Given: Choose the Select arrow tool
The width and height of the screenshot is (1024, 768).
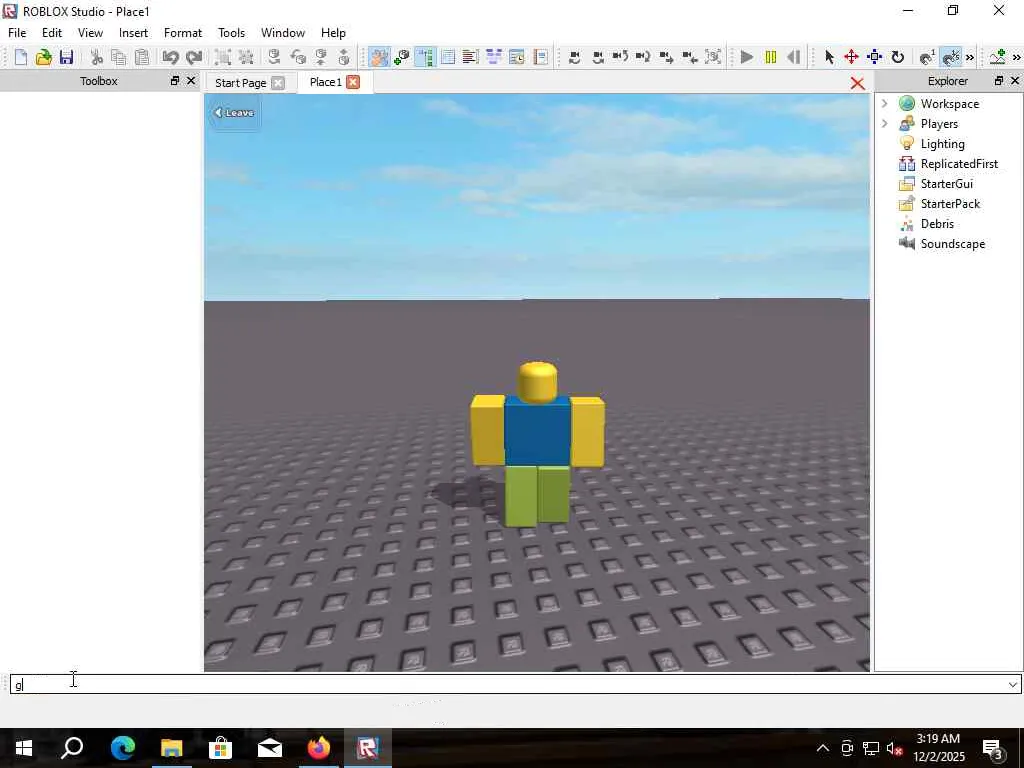Looking at the screenshot, I should point(829,57).
